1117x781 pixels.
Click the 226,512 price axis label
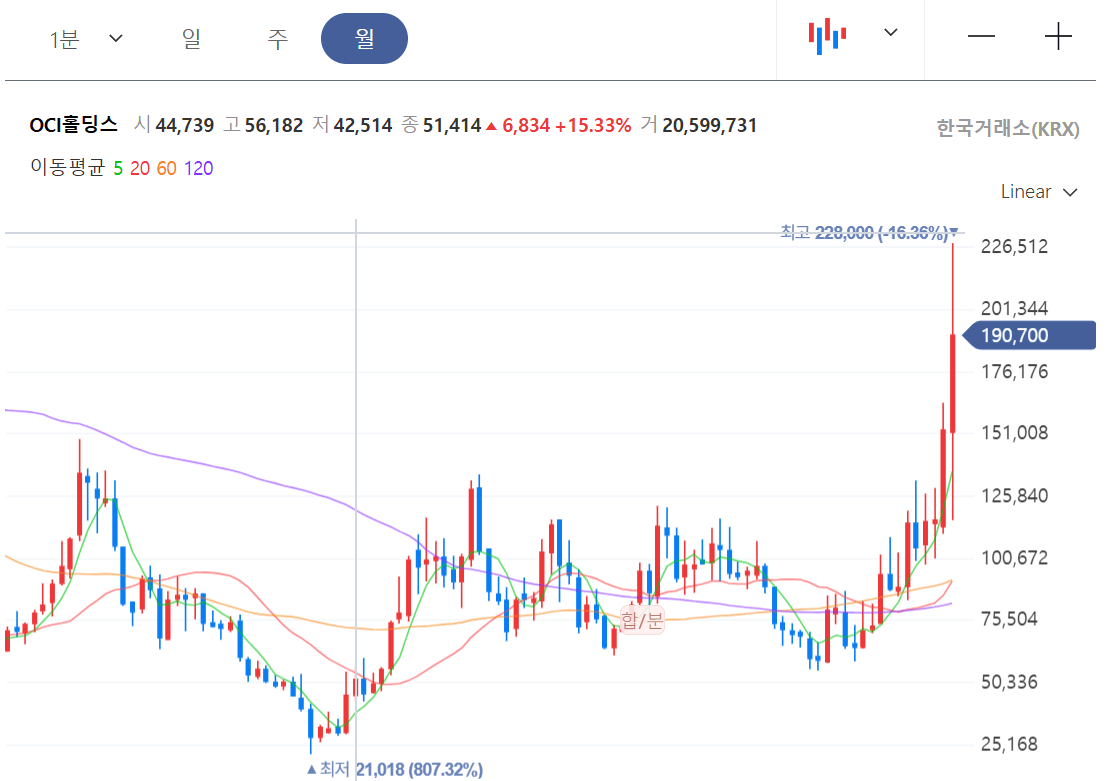pos(1014,247)
